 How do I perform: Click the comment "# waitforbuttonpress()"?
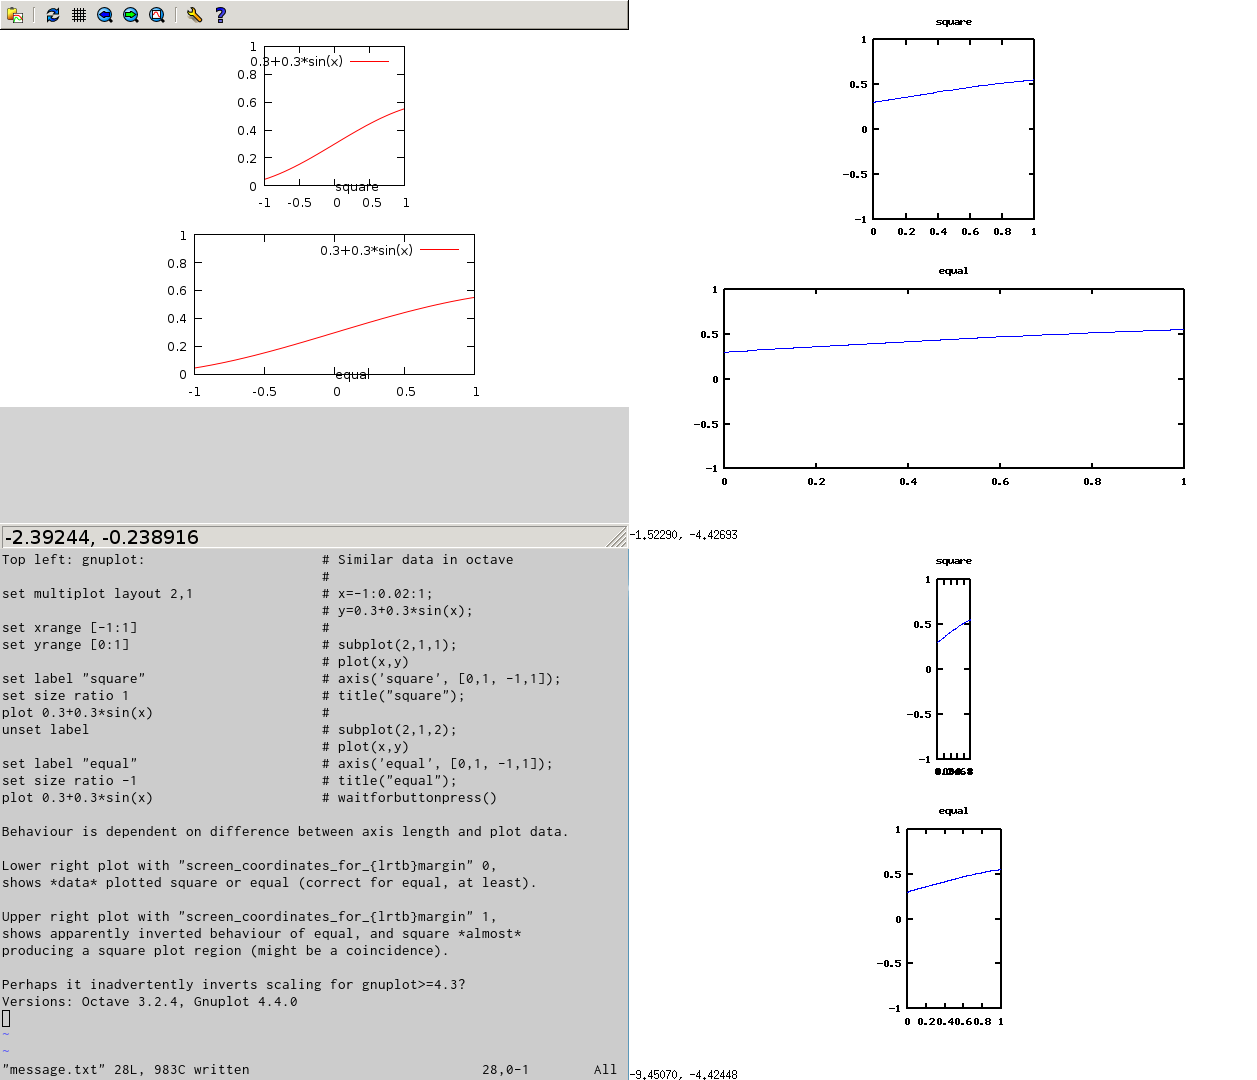pos(410,798)
